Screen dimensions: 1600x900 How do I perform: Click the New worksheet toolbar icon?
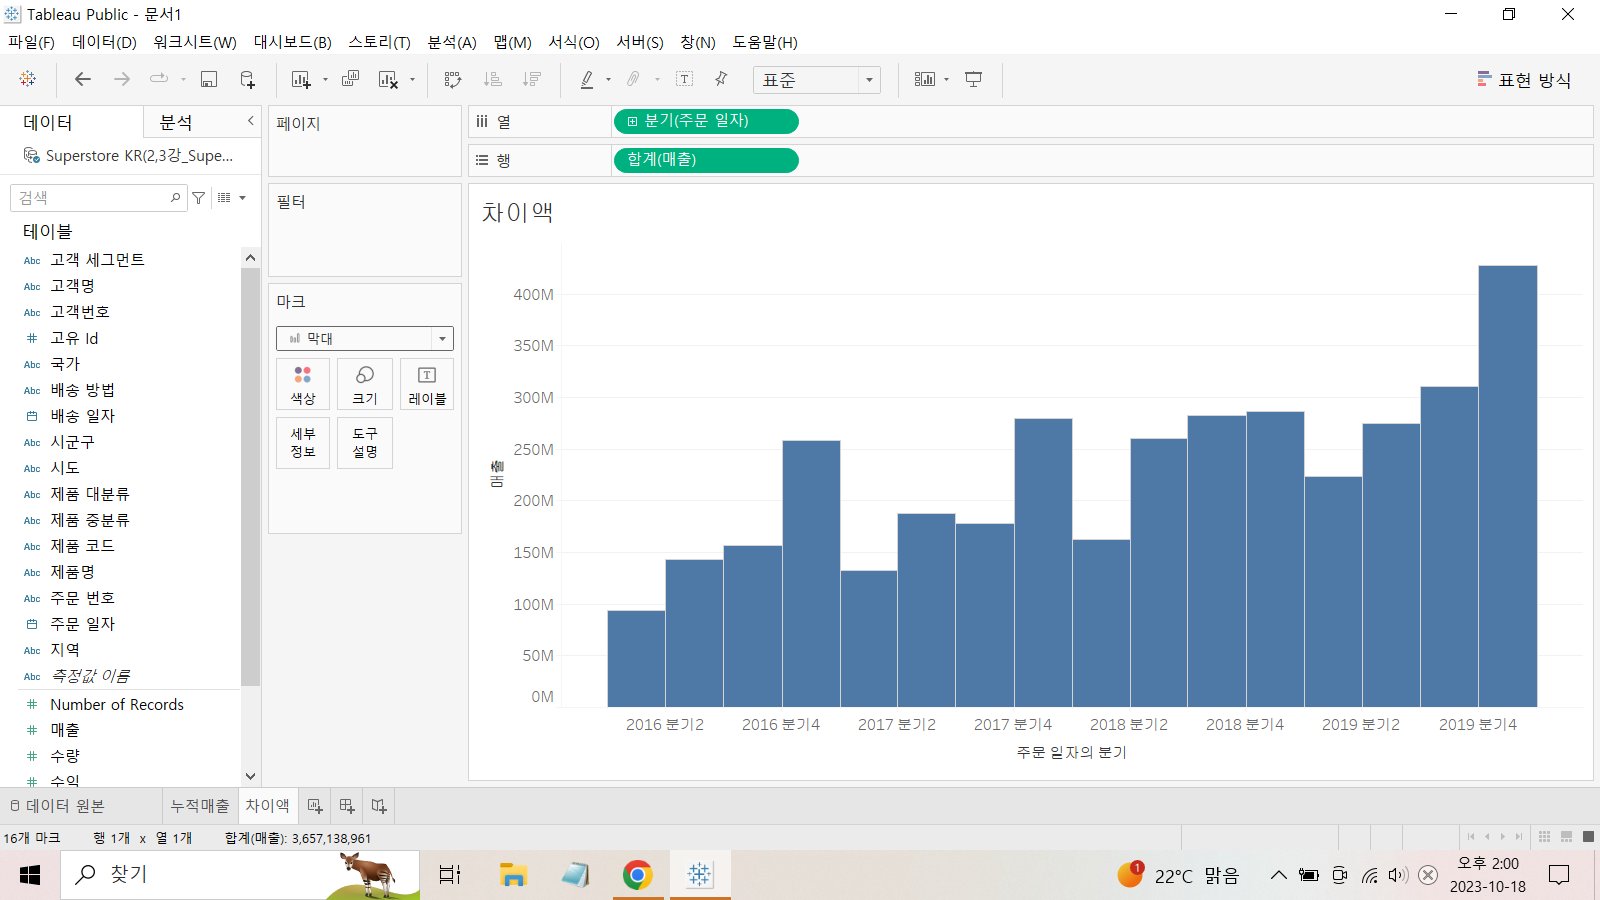[301, 79]
